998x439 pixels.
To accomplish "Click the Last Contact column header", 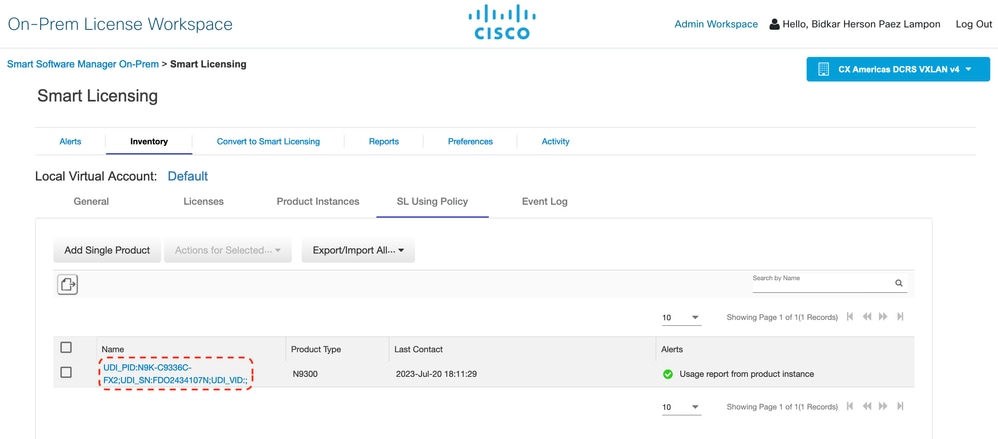I will coord(418,349).
